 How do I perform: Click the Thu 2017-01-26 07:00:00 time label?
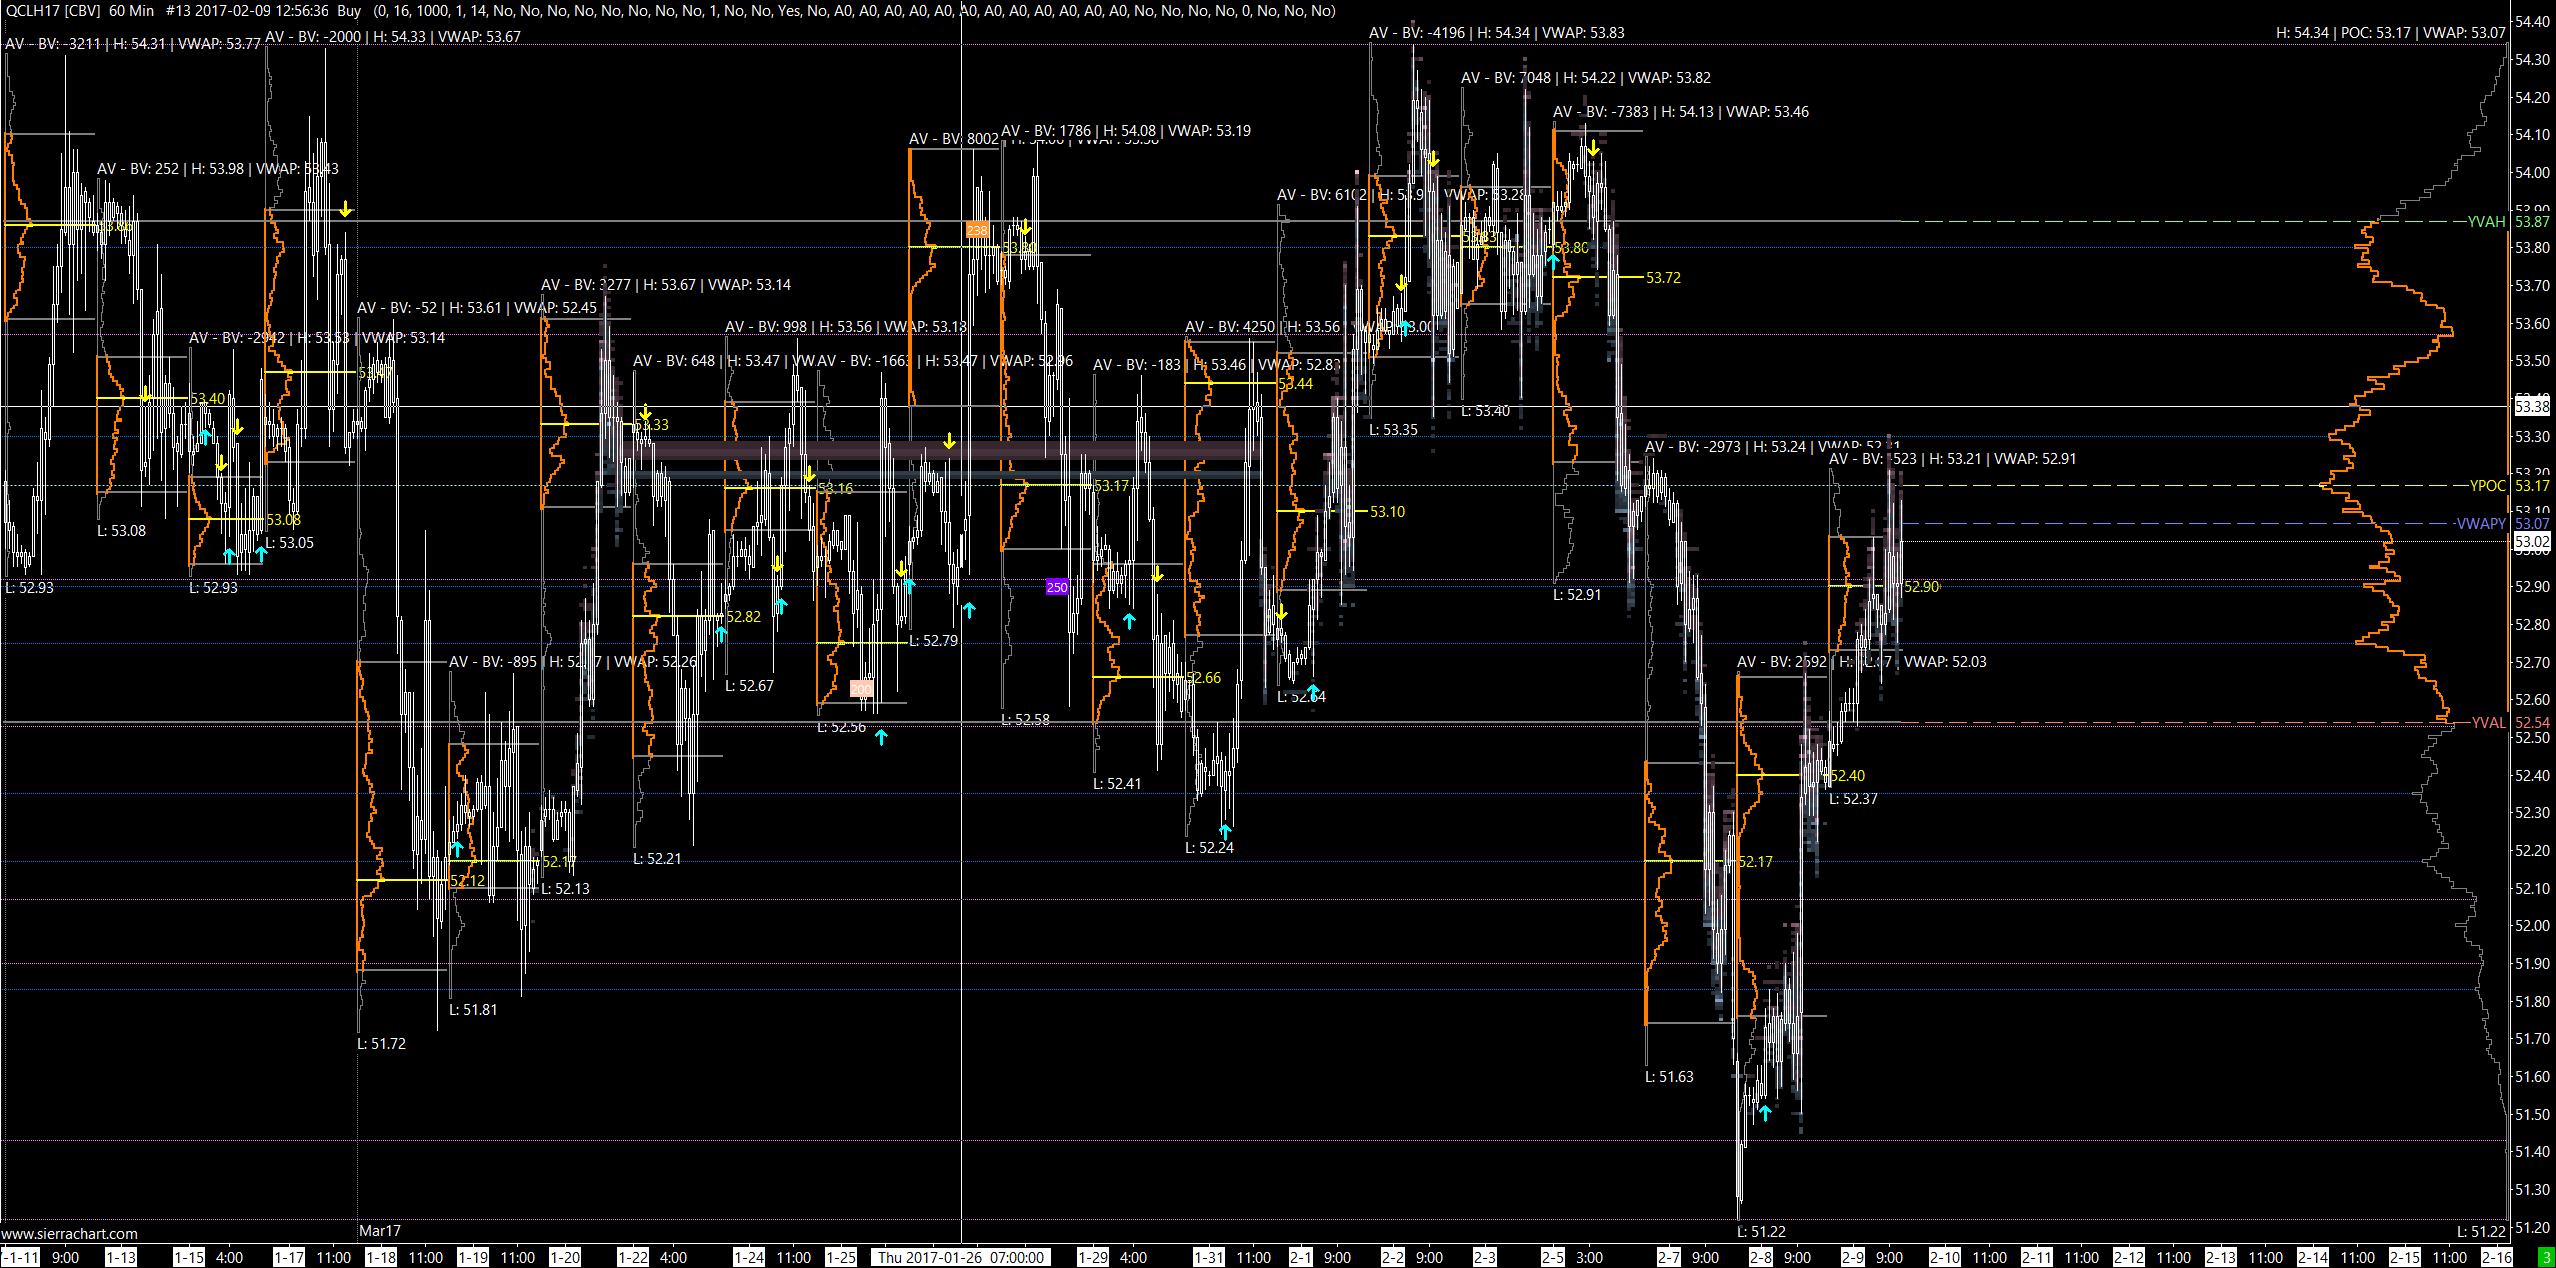[961, 1257]
